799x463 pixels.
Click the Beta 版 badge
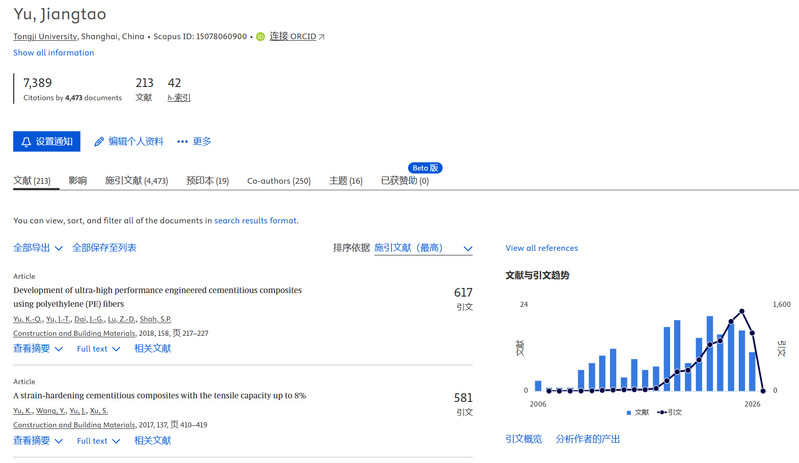click(425, 168)
